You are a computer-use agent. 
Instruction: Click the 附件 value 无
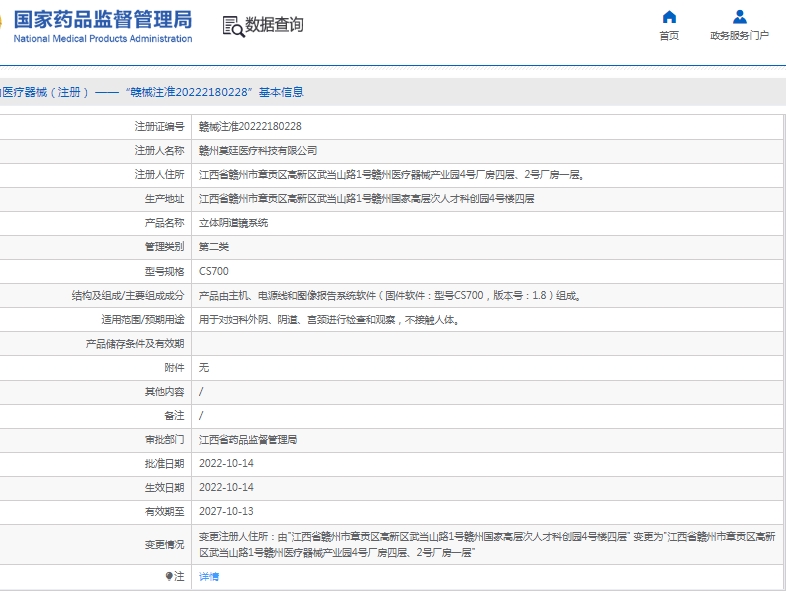tap(204, 367)
